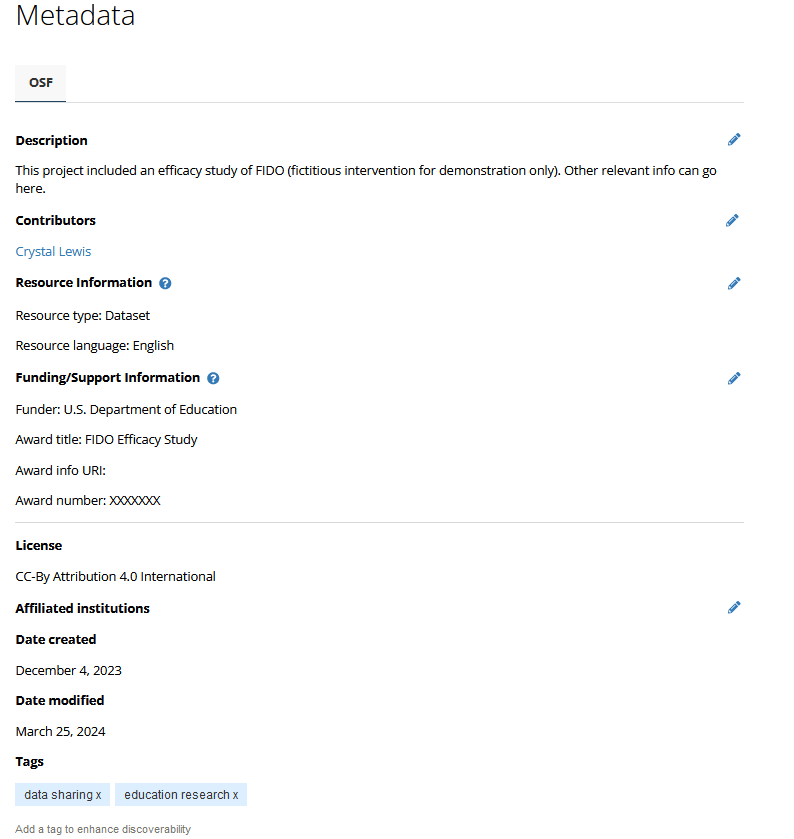Screen dimensions: 794x839
Task: Click the 'data sharing' tag label
Action: coord(58,795)
